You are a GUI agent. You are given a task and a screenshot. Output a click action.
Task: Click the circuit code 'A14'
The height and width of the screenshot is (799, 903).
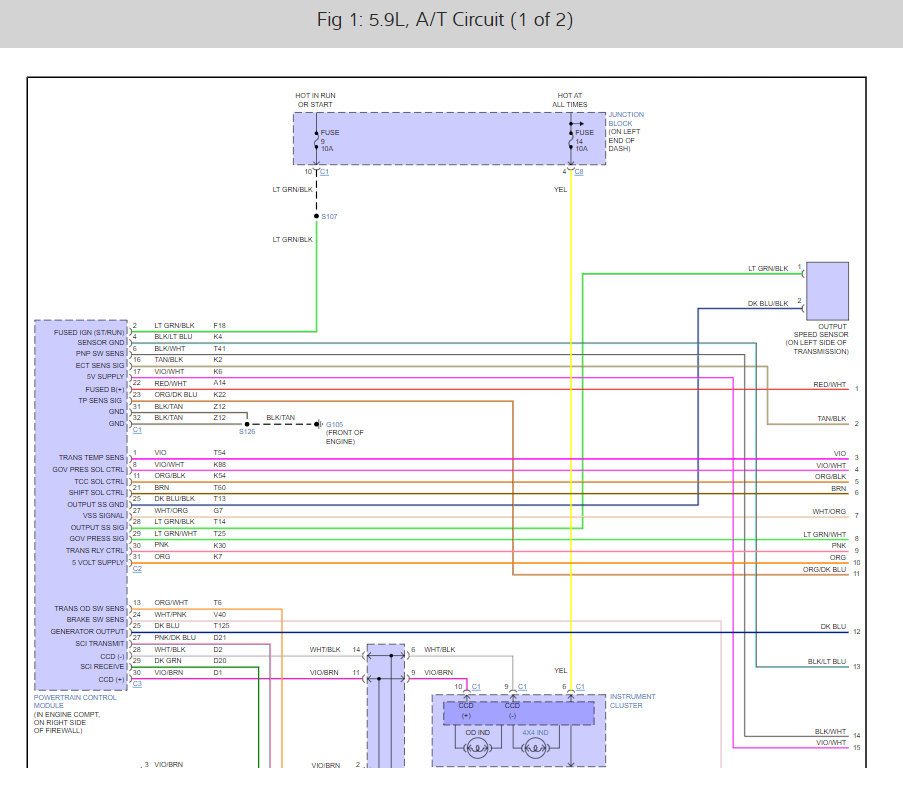click(219, 383)
